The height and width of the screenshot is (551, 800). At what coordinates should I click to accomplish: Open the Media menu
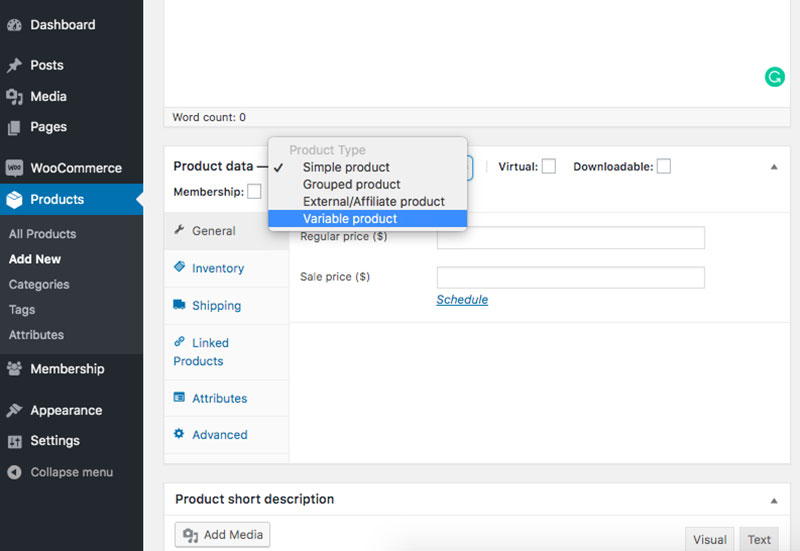[71, 96]
